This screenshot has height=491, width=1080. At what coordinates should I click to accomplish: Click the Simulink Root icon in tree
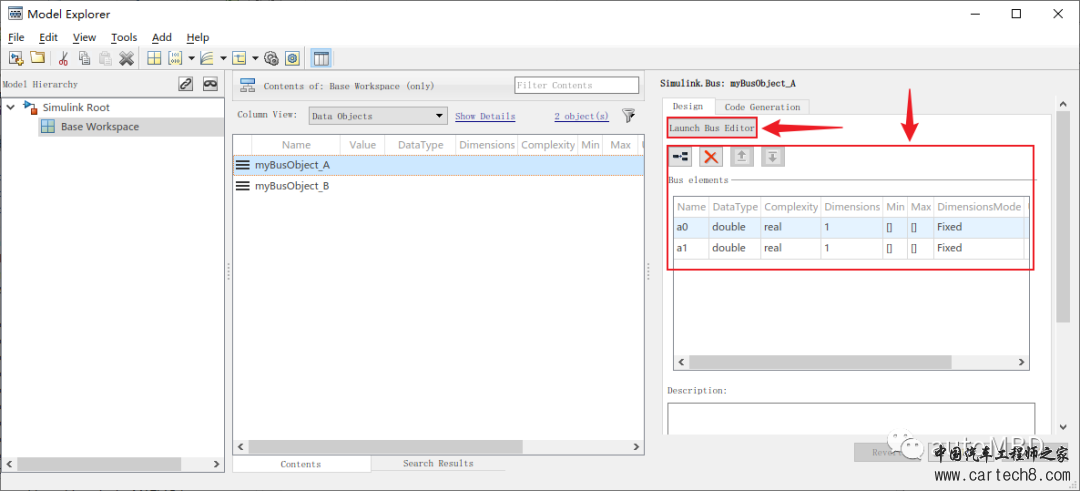pos(30,107)
